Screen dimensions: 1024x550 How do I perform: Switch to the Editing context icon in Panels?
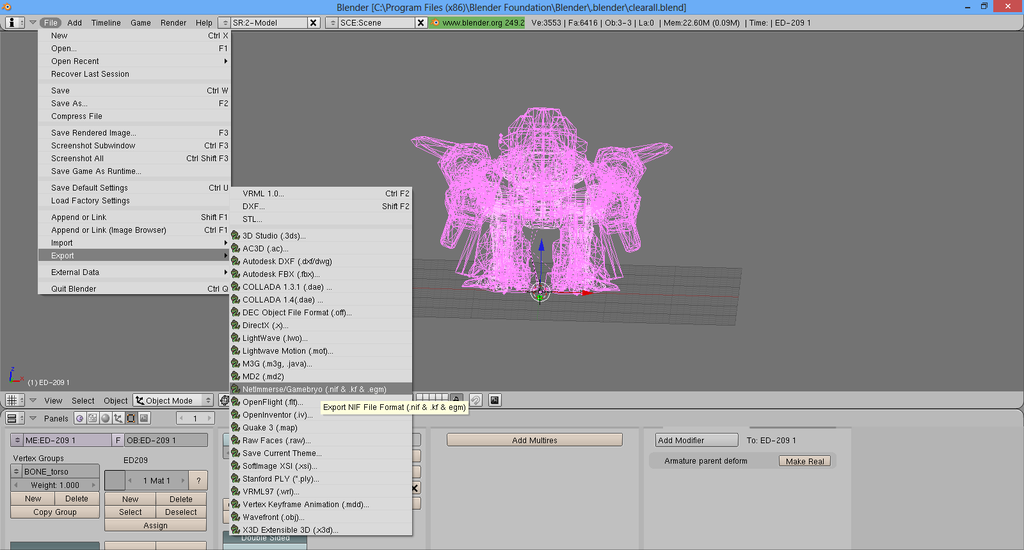pyautogui.click(x=131, y=418)
